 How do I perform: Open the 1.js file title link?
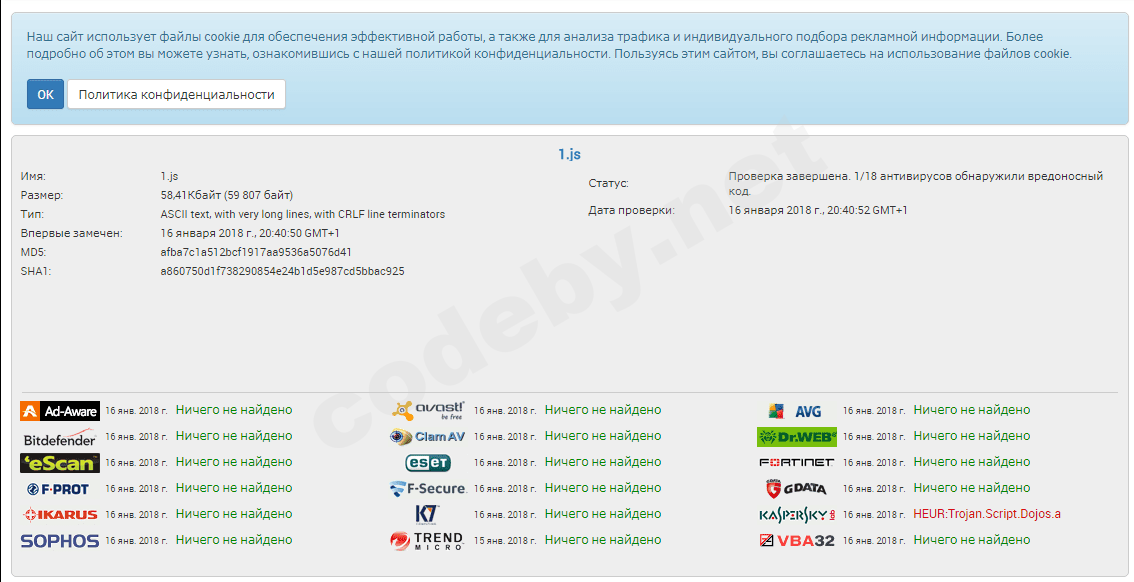click(x=569, y=154)
